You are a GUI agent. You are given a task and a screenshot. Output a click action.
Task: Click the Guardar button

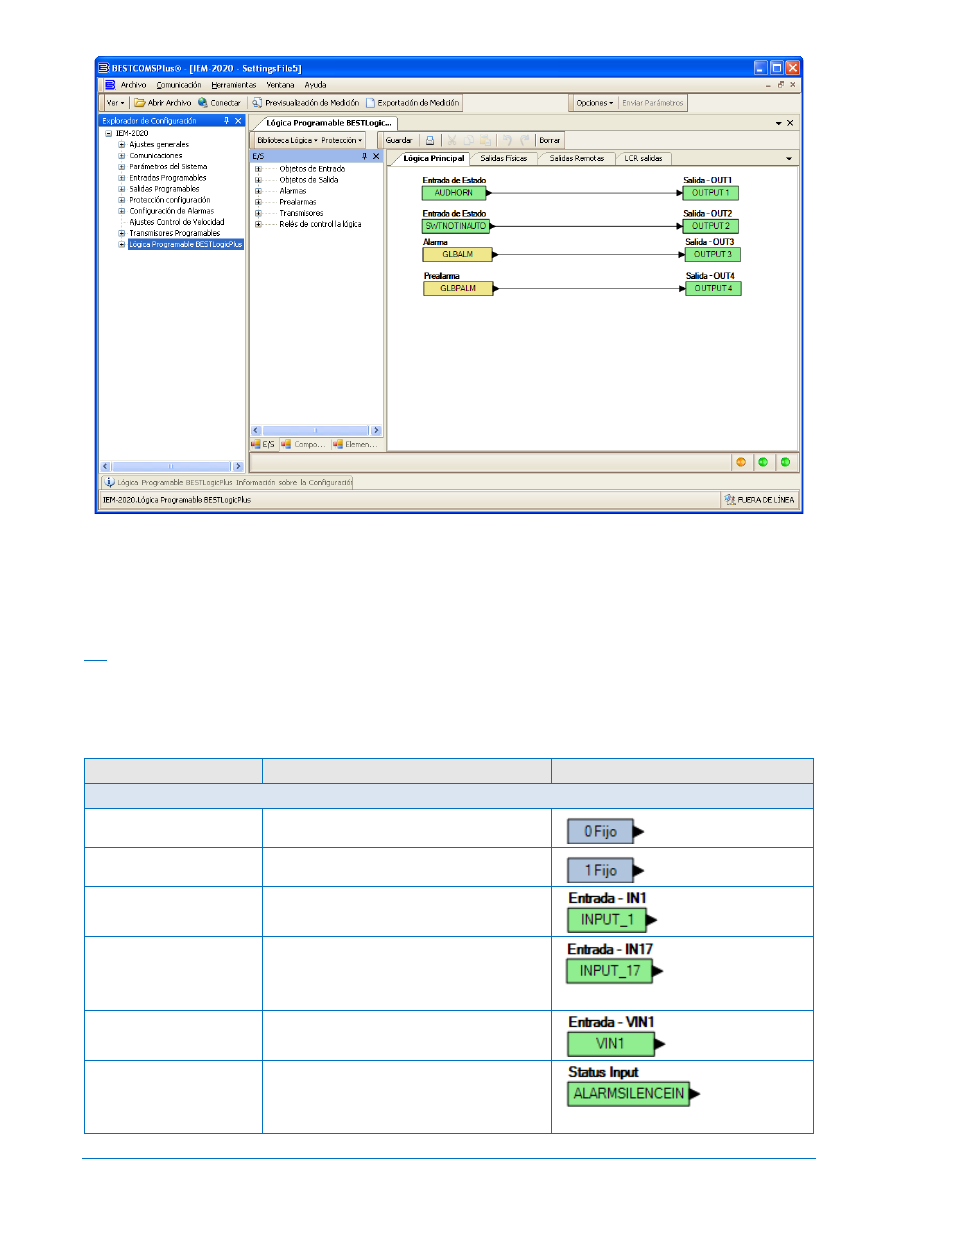399,141
